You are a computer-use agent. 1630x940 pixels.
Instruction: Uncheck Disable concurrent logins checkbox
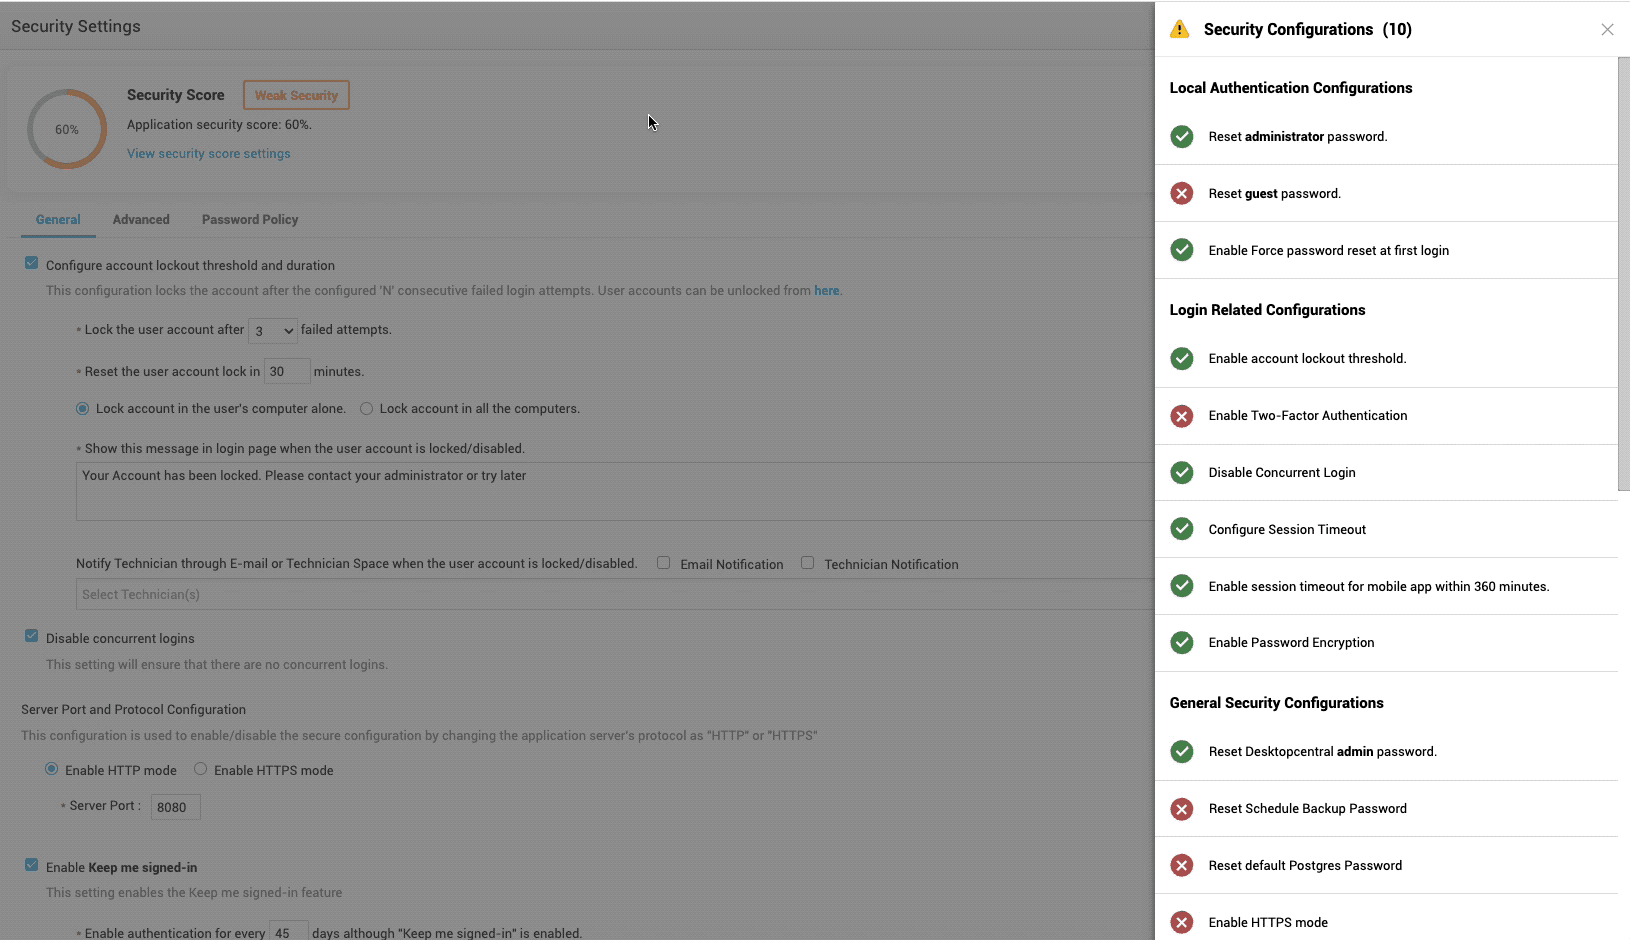click(x=32, y=637)
